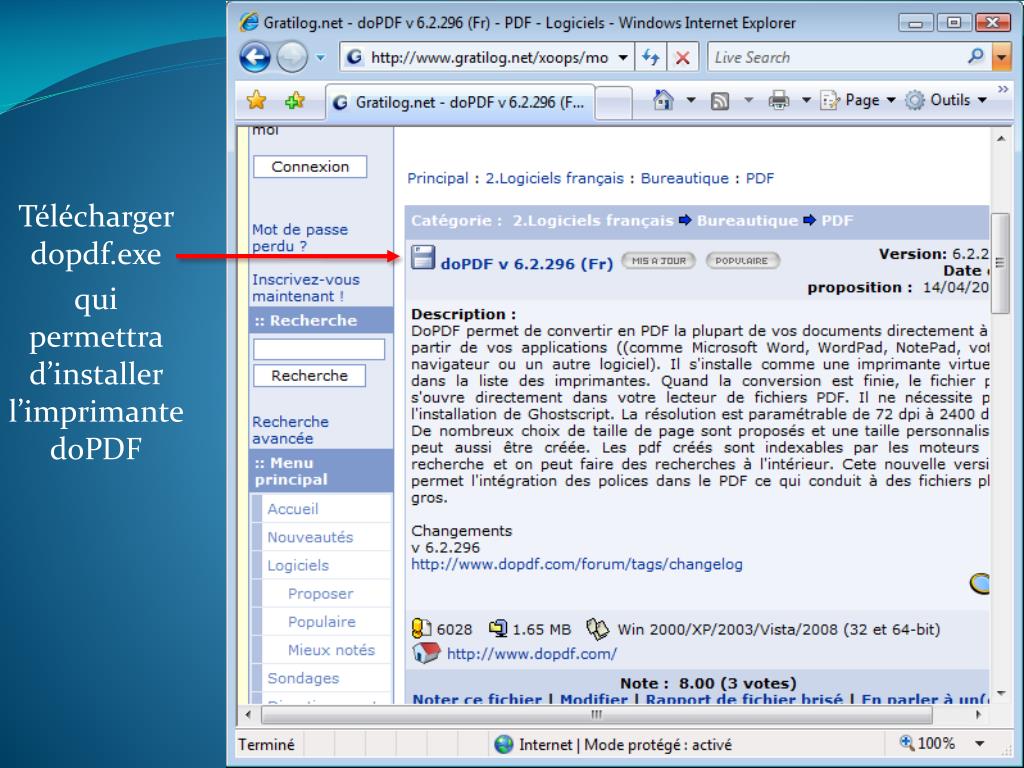Expand the Home button dropdown arrow
The height and width of the screenshot is (768, 1024).
click(x=690, y=101)
